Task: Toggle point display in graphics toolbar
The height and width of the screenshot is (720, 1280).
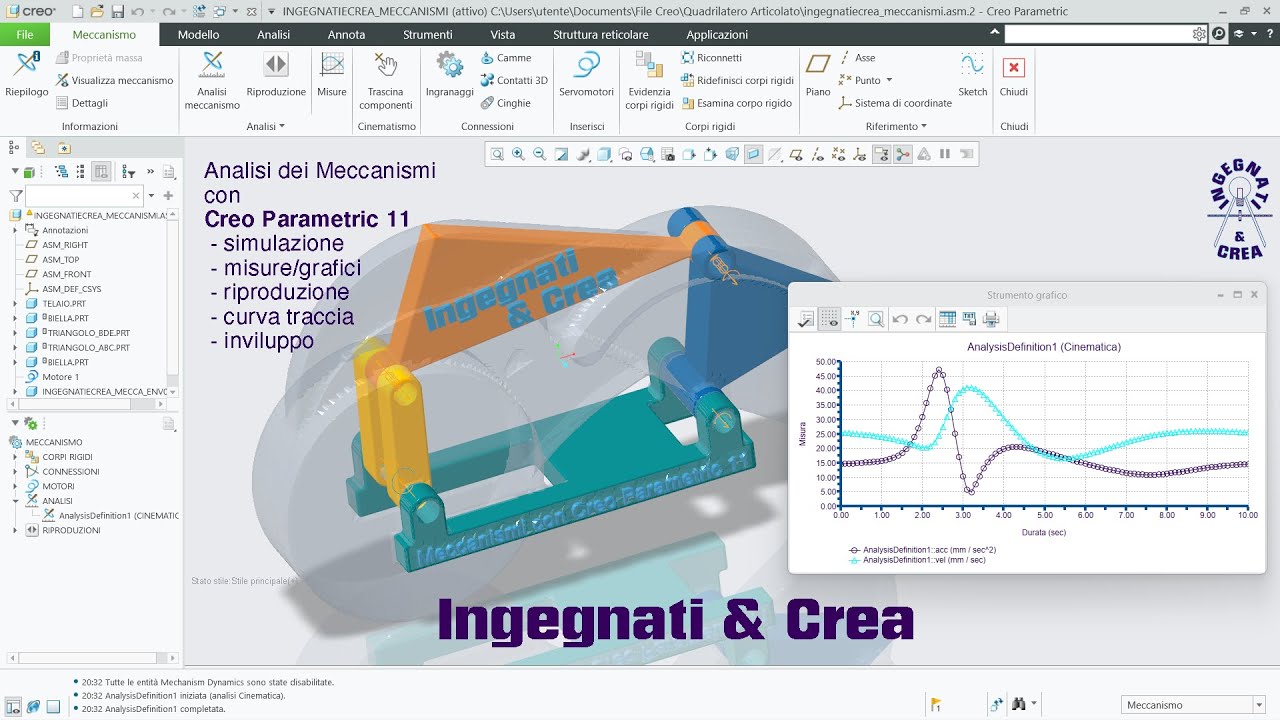Action: tap(837, 154)
